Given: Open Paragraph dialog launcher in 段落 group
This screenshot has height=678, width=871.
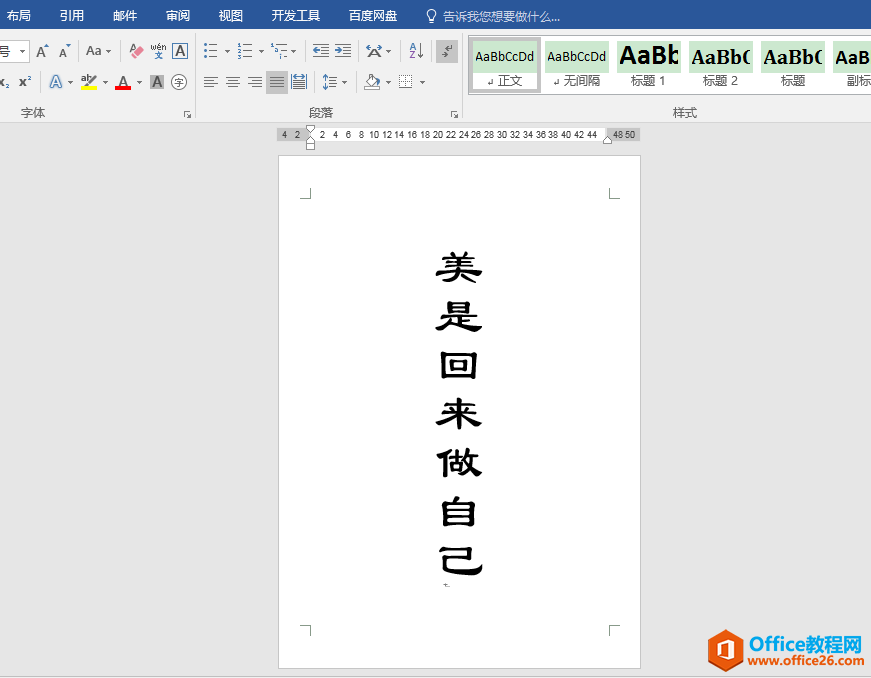Looking at the screenshot, I should click(454, 114).
